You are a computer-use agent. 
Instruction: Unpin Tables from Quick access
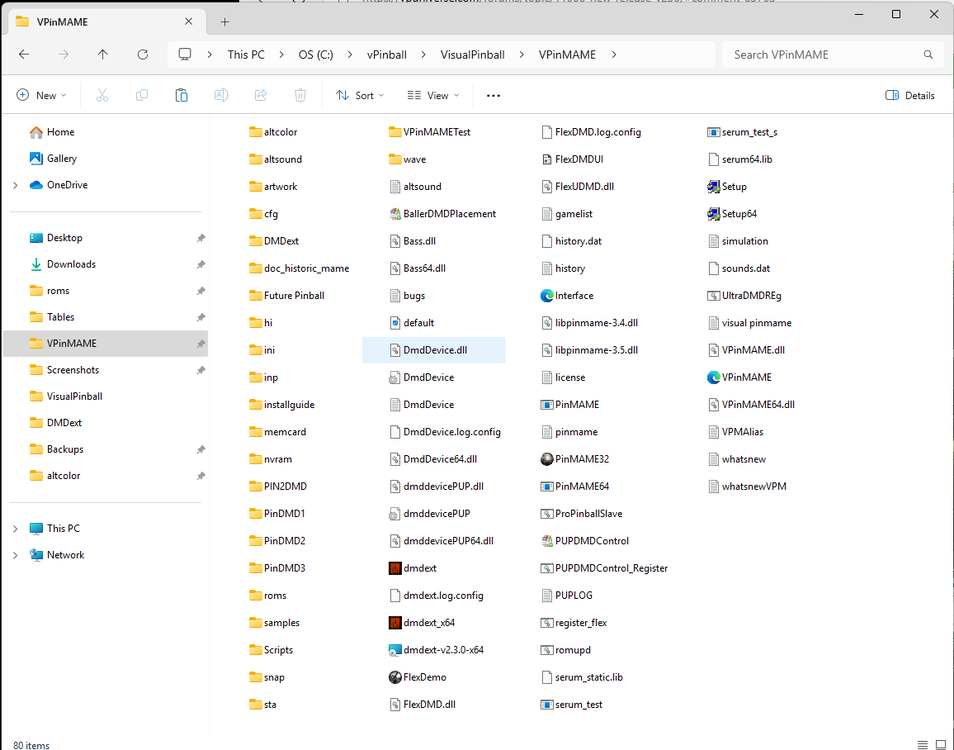(x=201, y=318)
